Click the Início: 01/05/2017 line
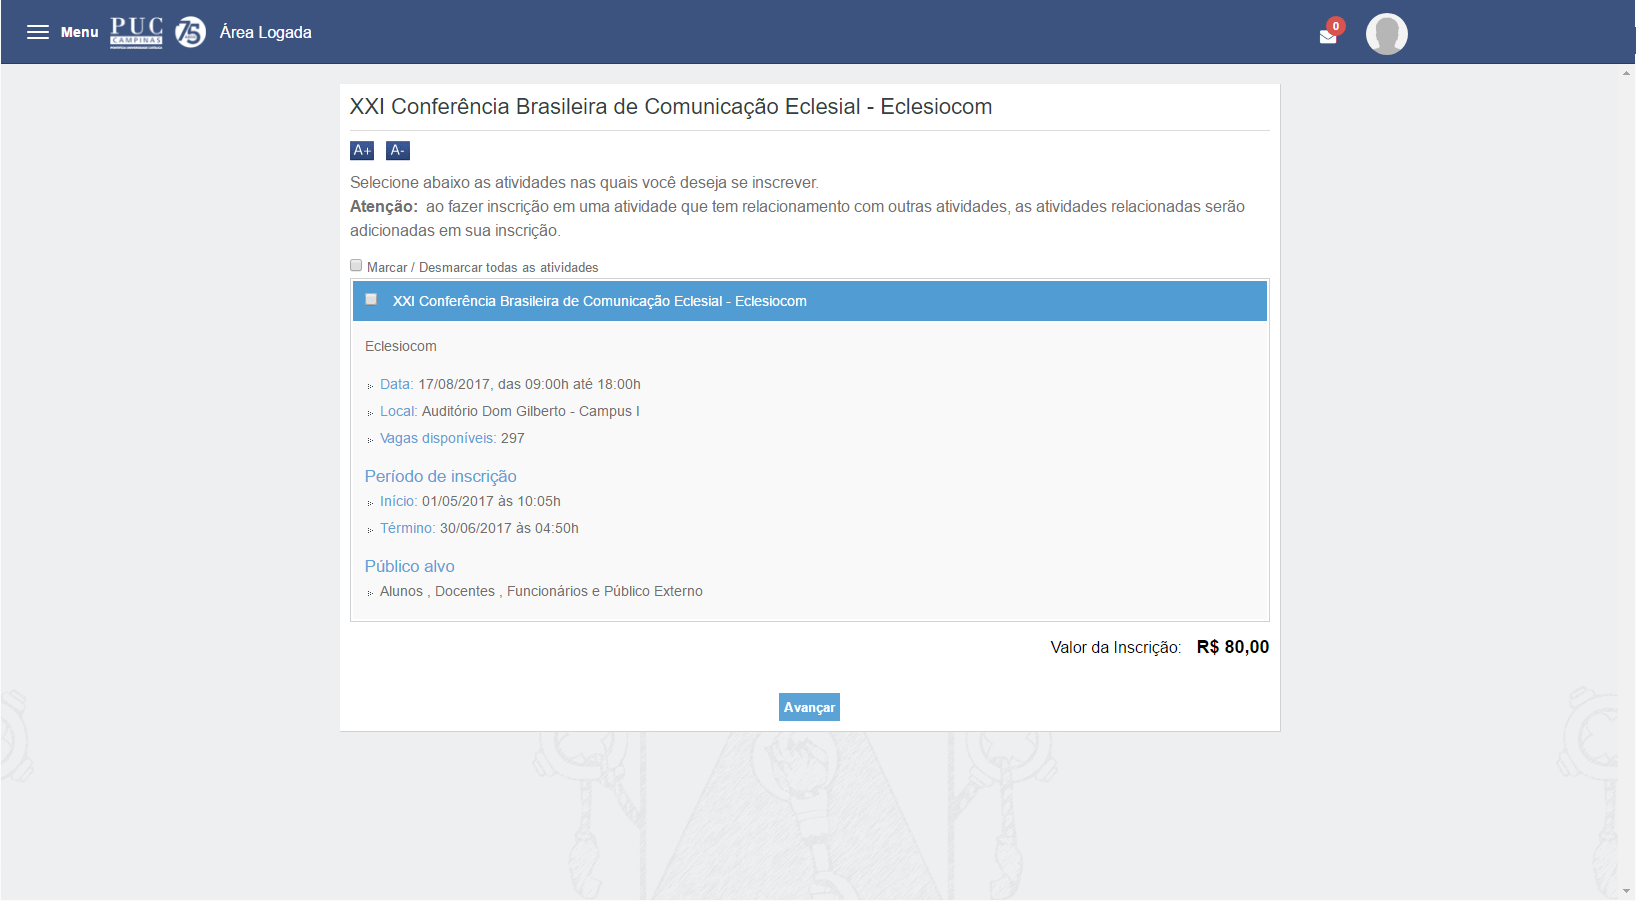This screenshot has height=901, width=1636. (470, 501)
